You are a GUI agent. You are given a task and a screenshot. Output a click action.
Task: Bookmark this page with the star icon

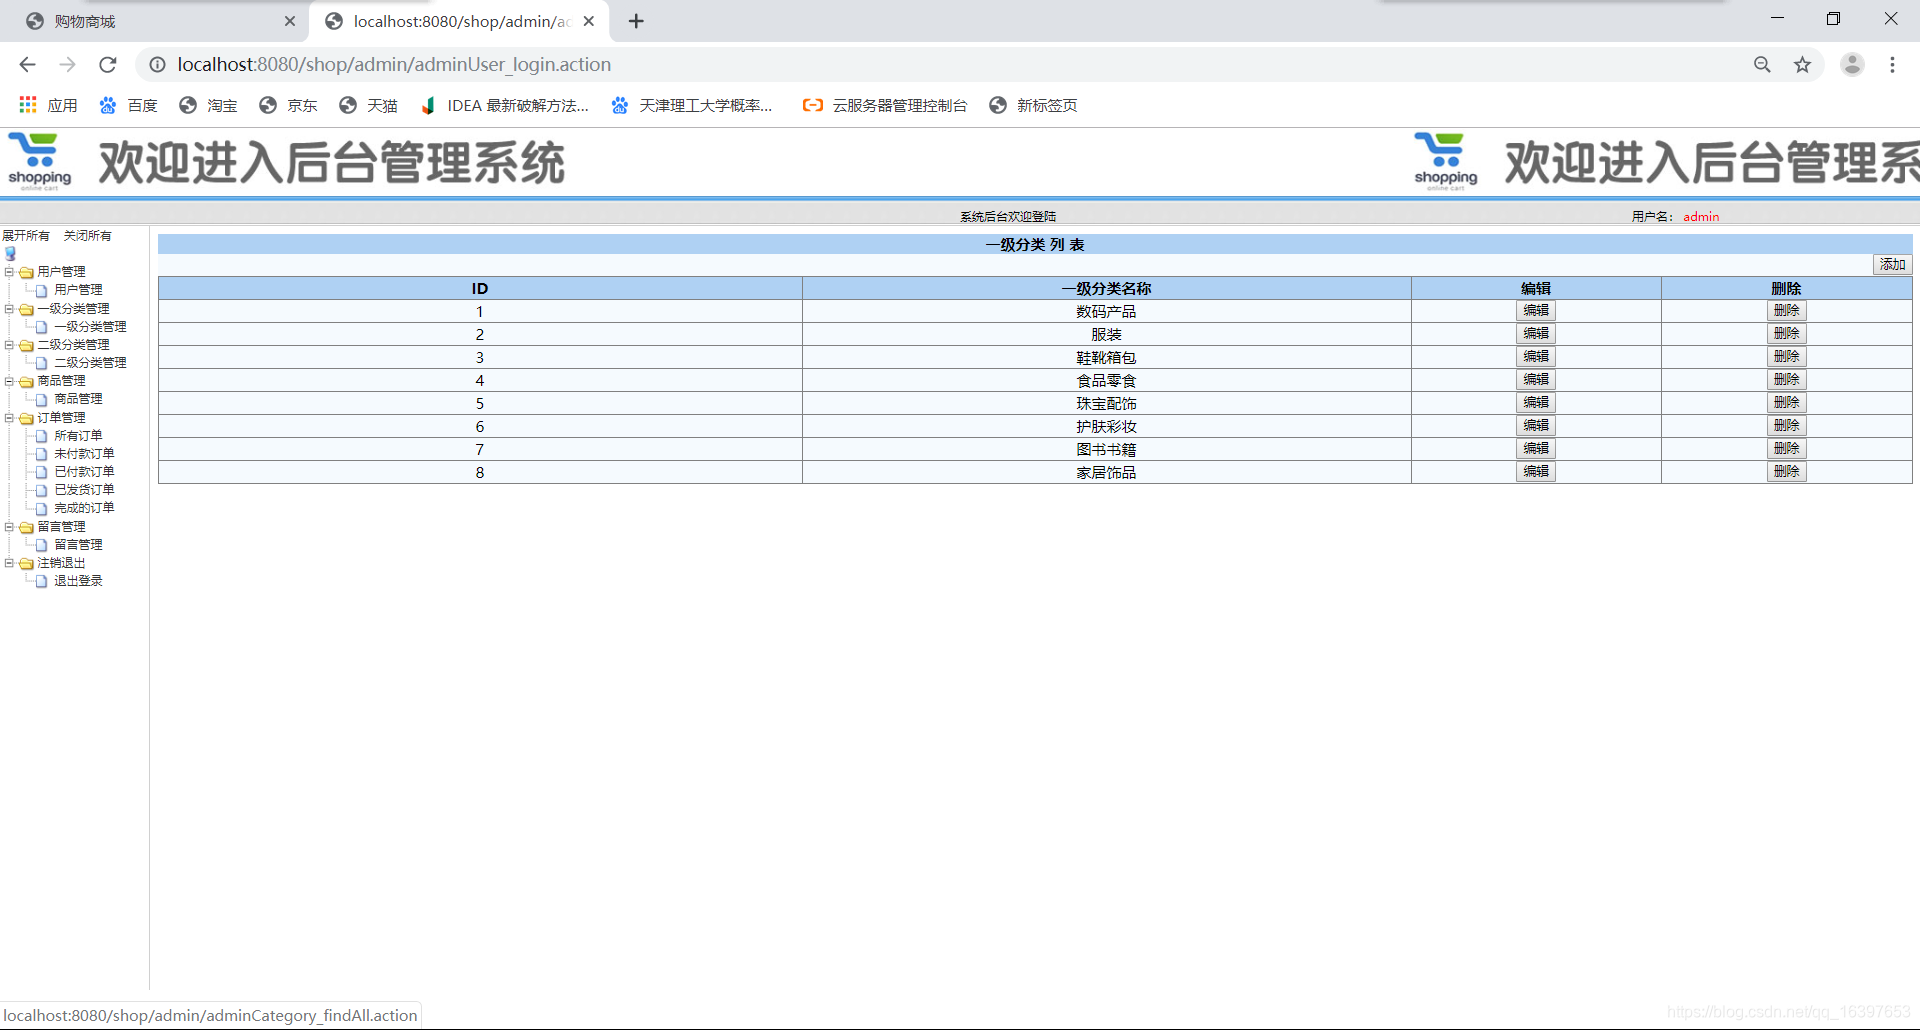tap(1802, 64)
